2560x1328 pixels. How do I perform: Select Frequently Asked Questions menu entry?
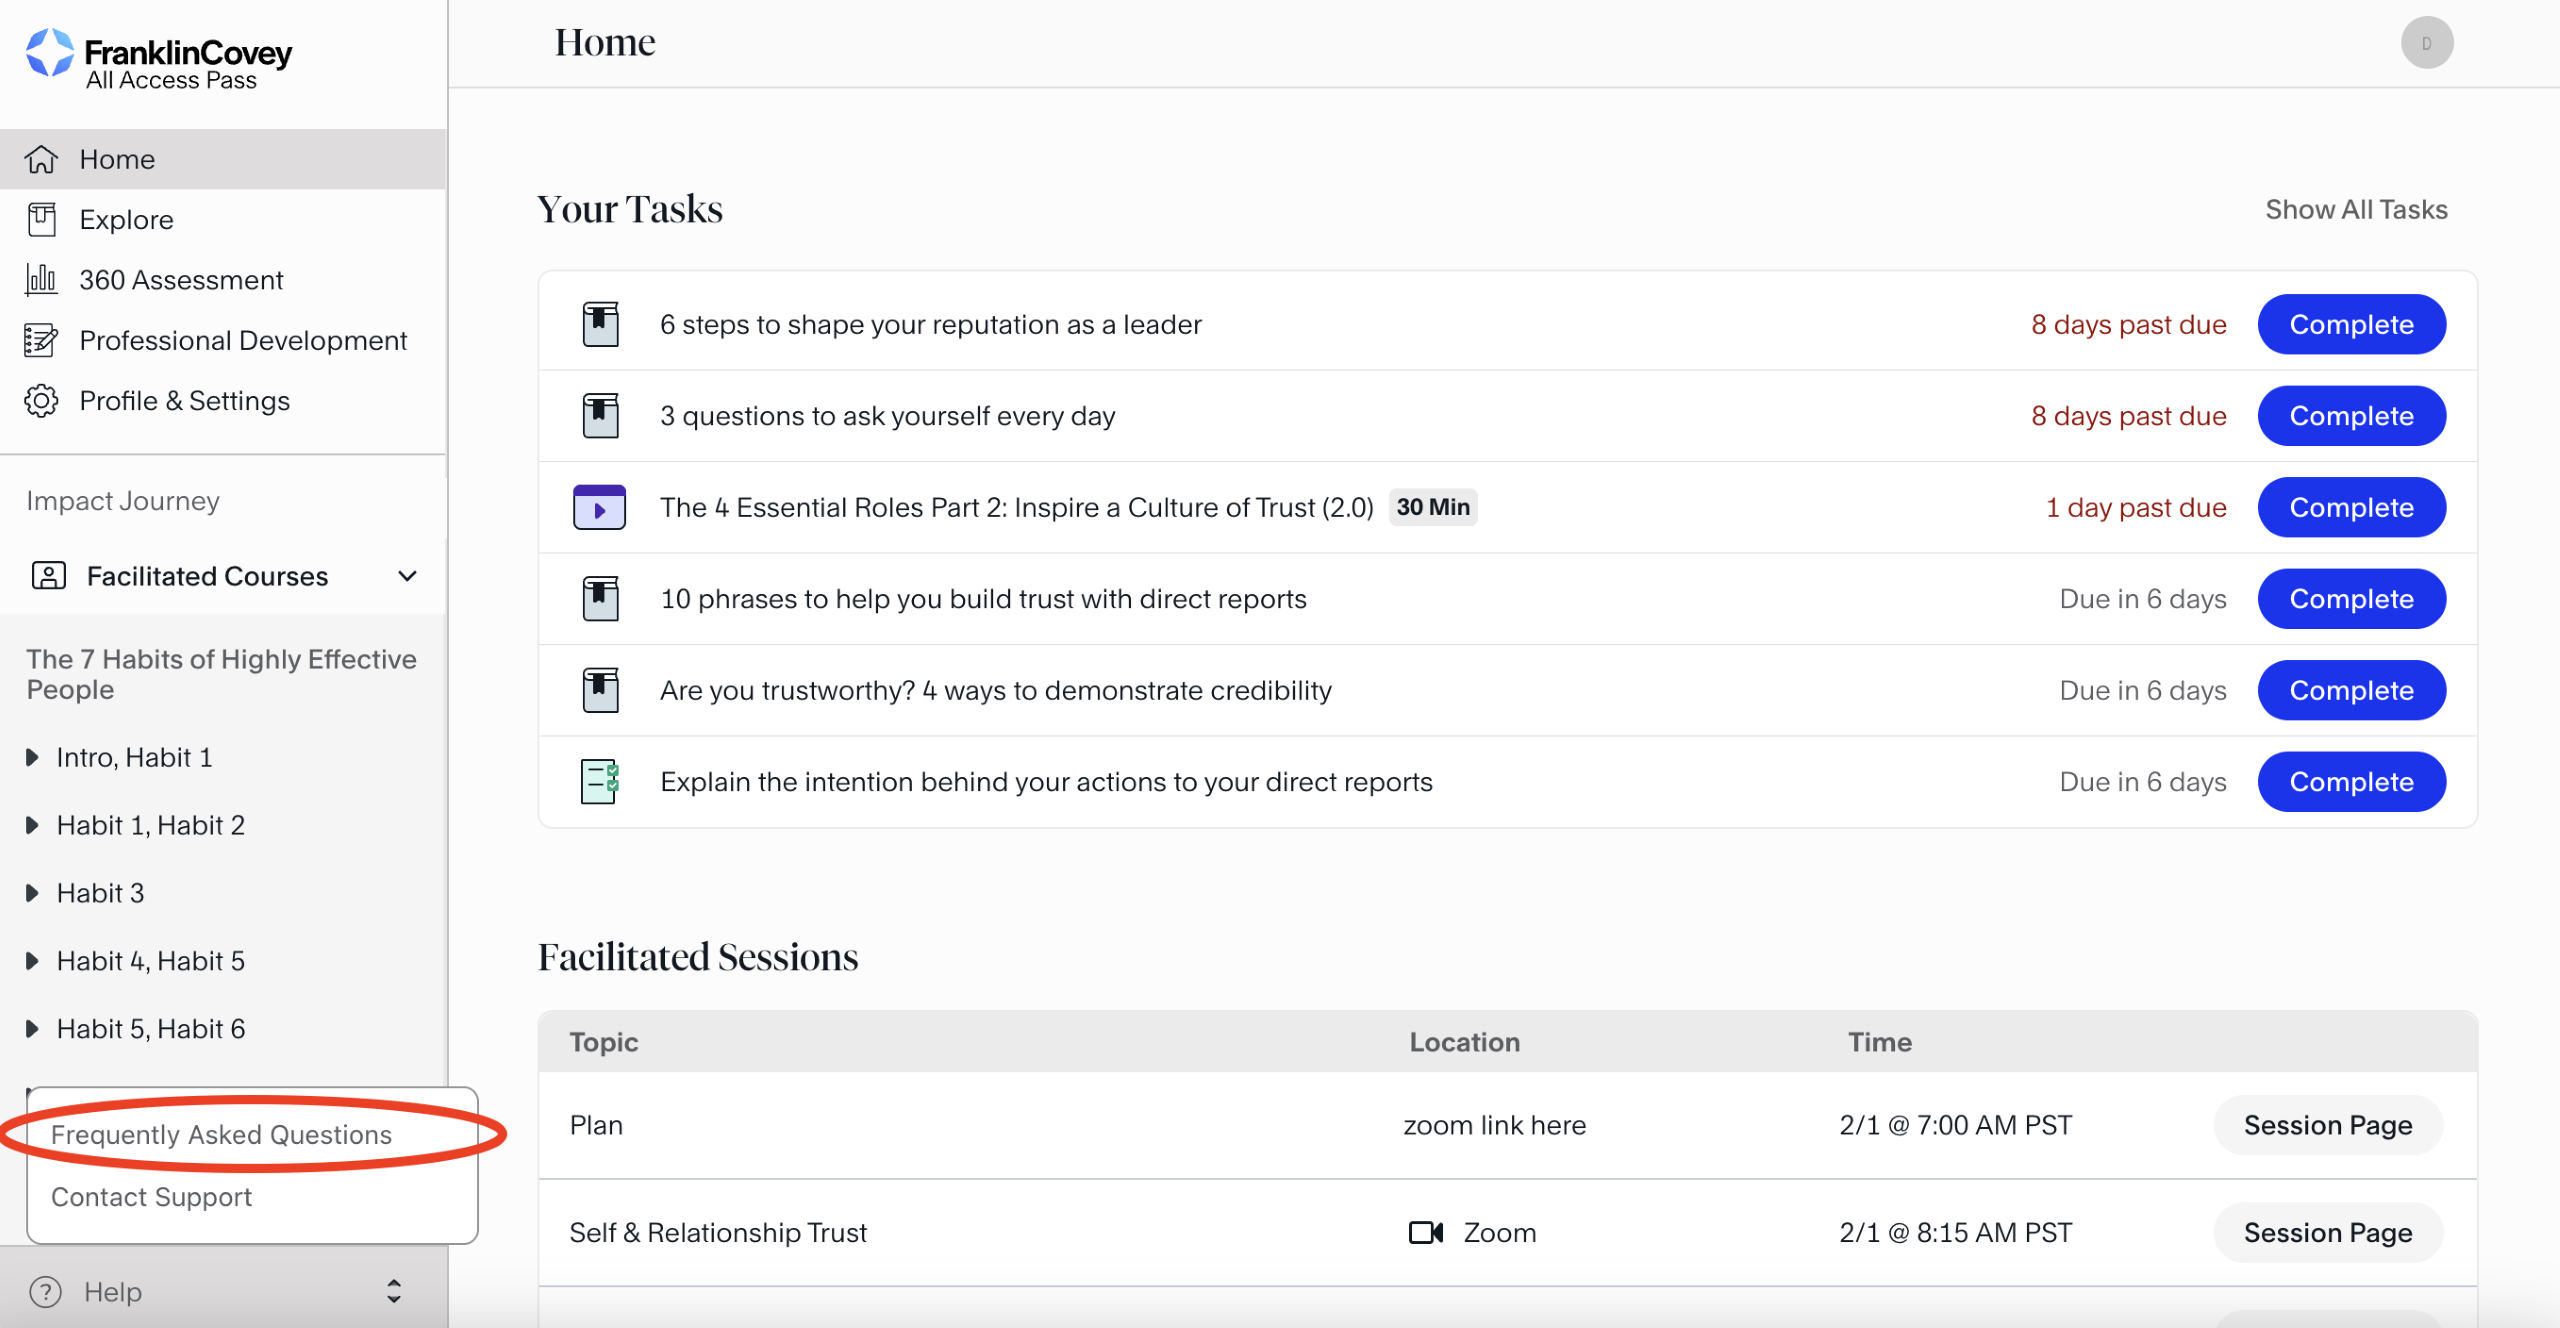(x=221, y=1134)
